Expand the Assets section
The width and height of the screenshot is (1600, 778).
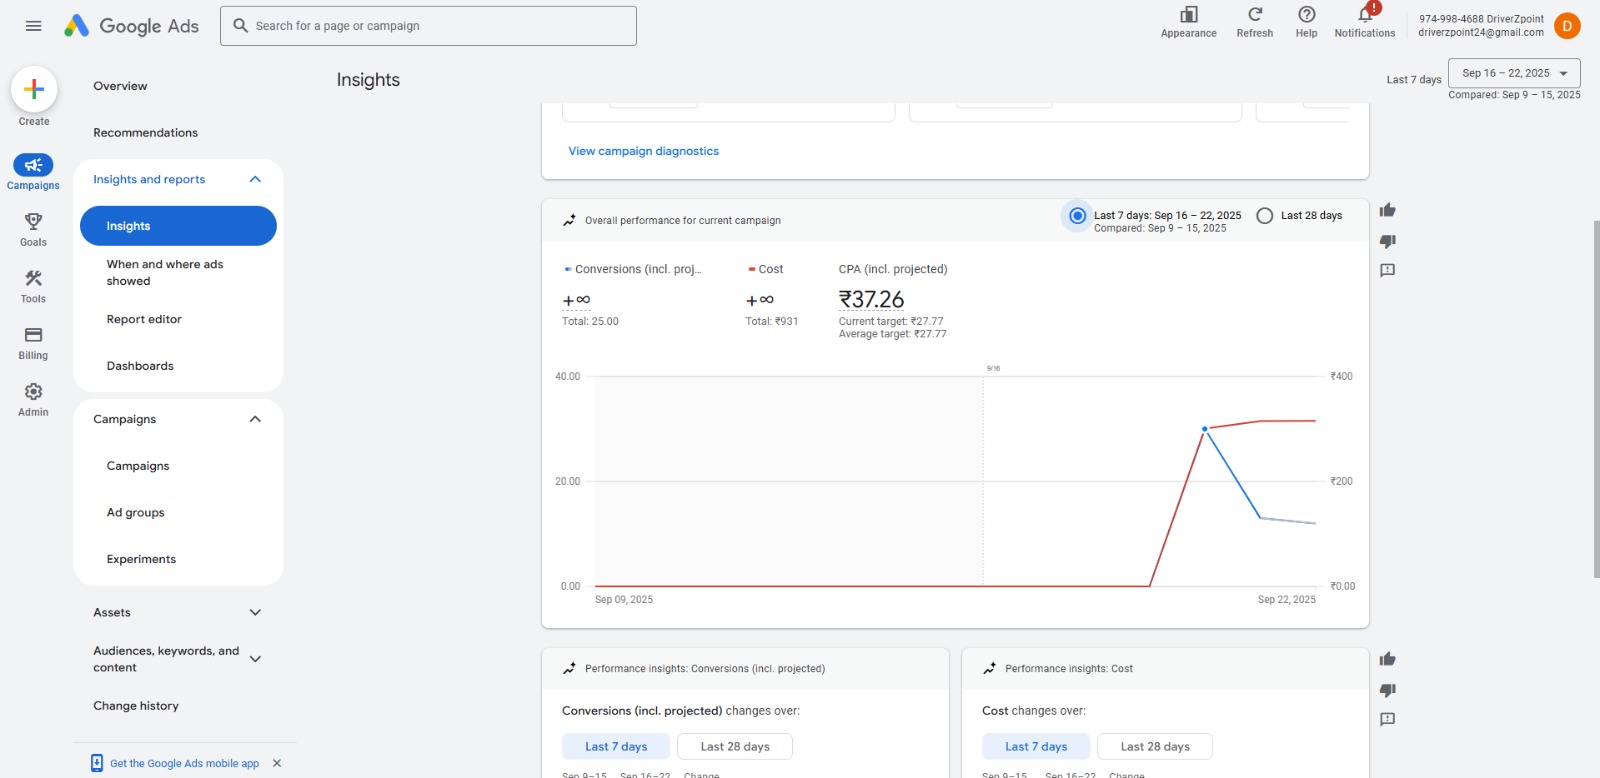point(255,613)
